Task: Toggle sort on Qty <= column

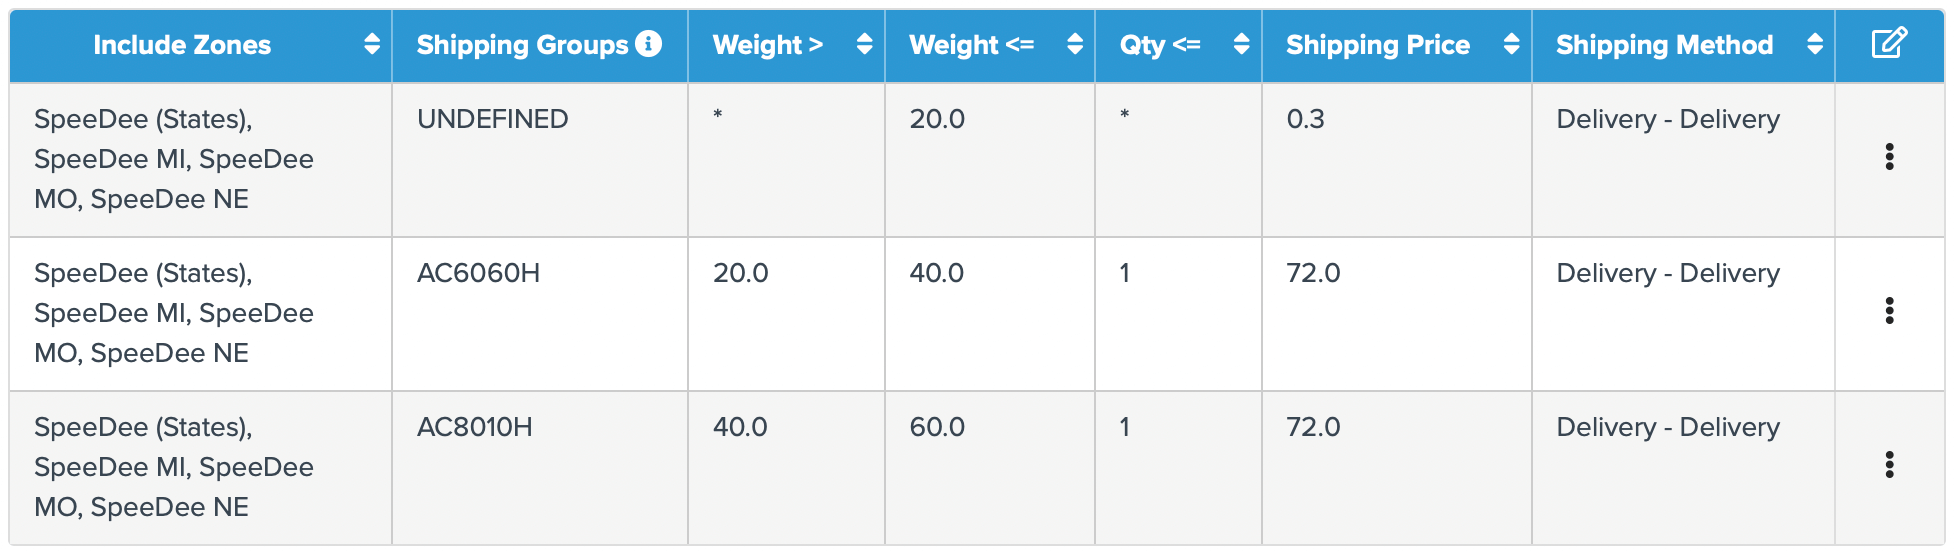Action: click(1241, 44)
